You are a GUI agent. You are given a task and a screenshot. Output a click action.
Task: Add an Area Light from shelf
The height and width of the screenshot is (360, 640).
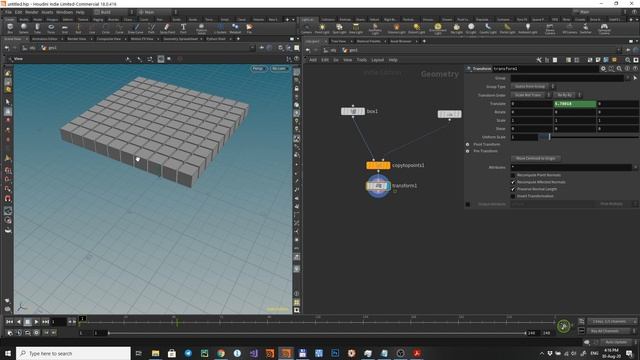click(356, 29)
